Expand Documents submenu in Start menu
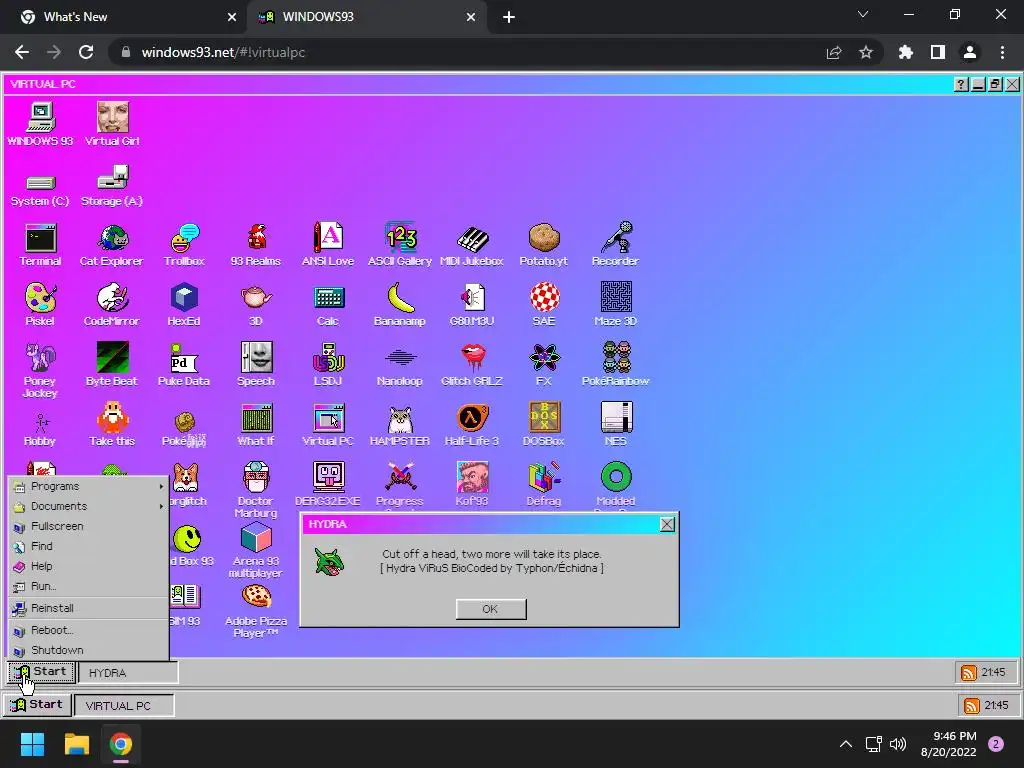Image resolution: width=1024 pixels, height=768 pixels. click(x=88, y=506)
